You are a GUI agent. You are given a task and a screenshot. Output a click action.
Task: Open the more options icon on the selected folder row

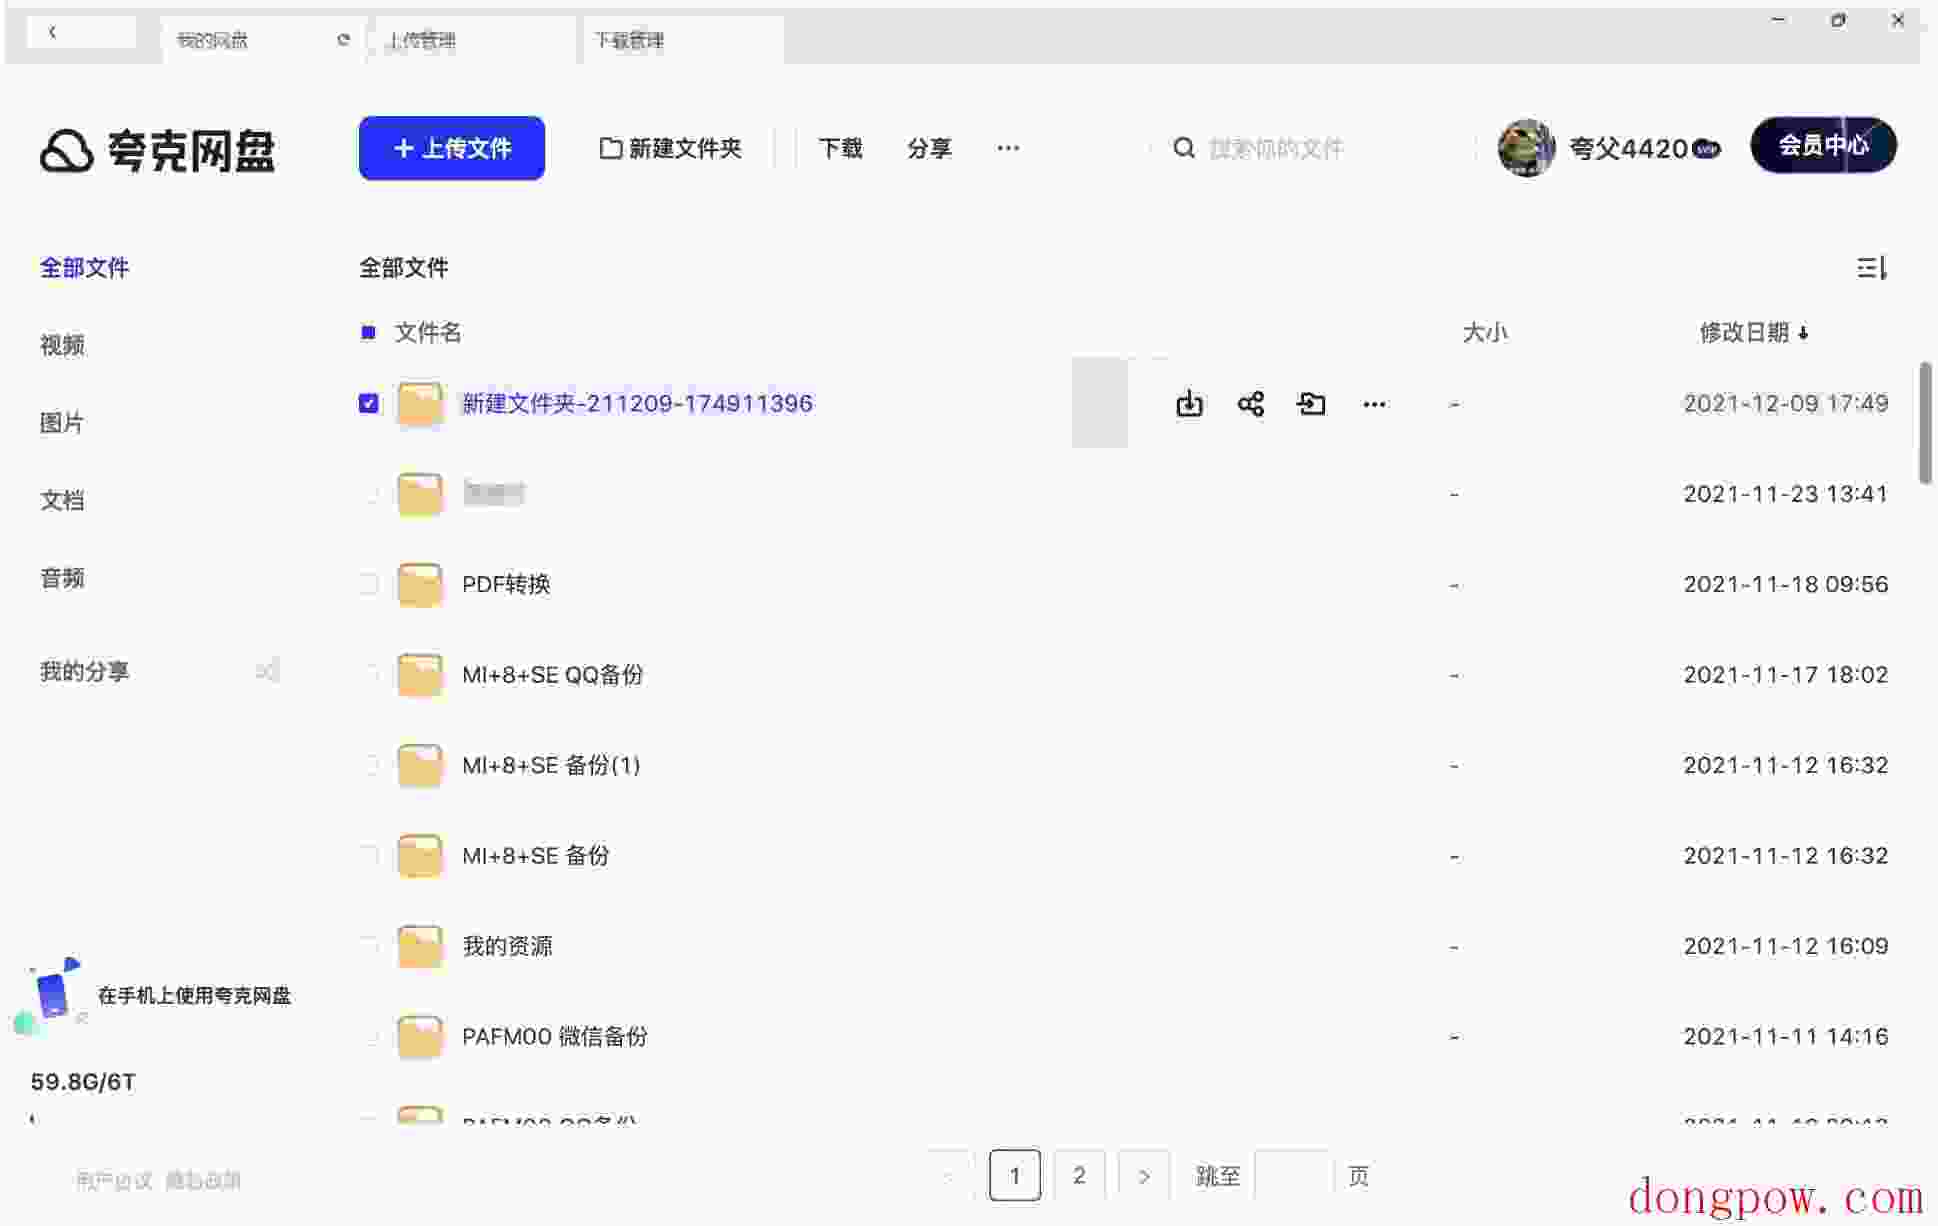click(1374, 404)
